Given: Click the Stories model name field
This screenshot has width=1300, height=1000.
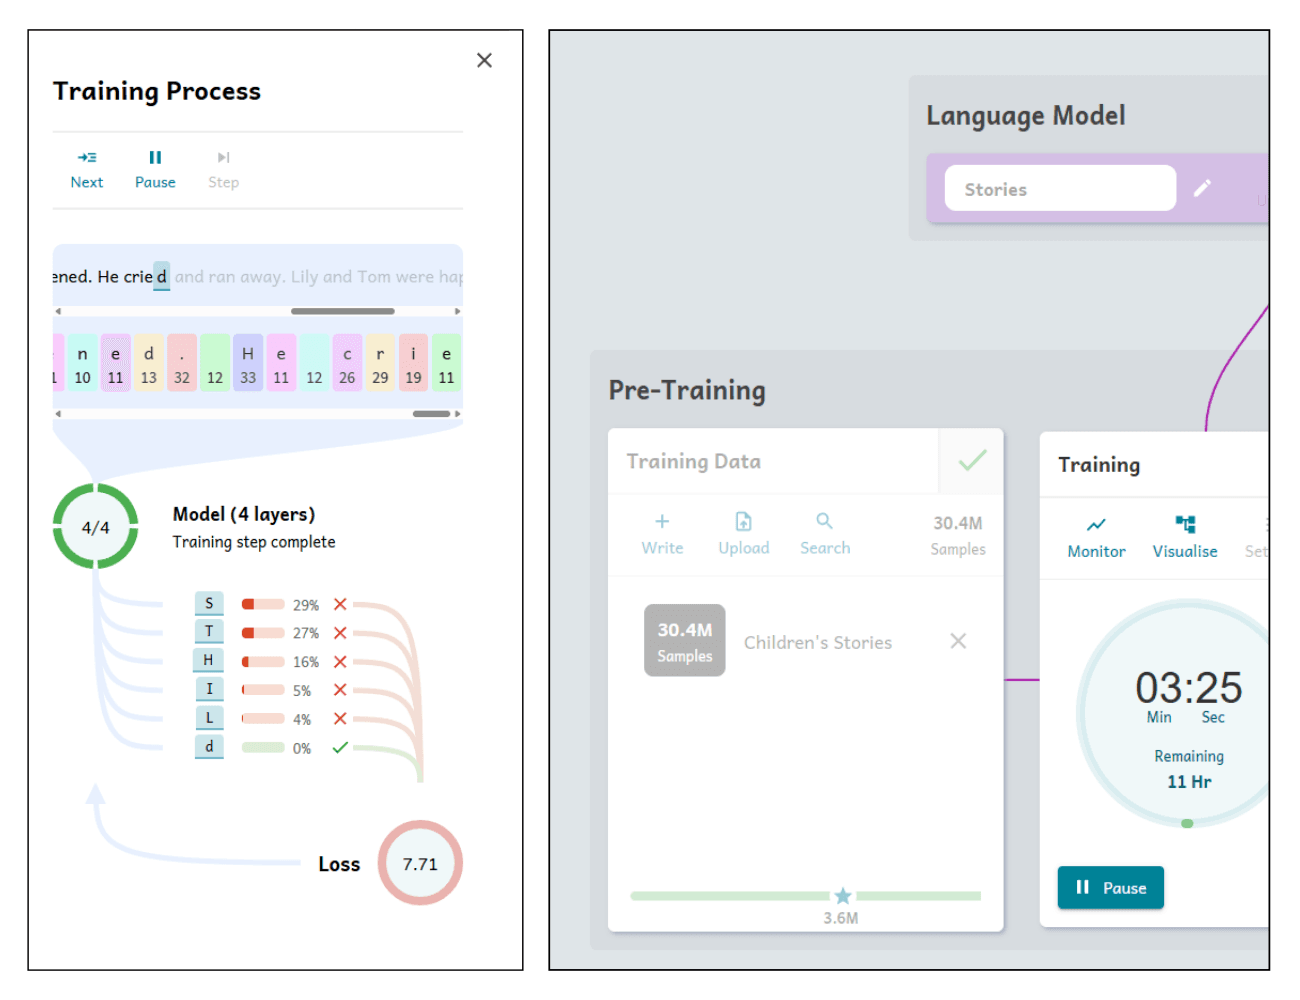Looking at the screenshot, I should point(1059,188).
